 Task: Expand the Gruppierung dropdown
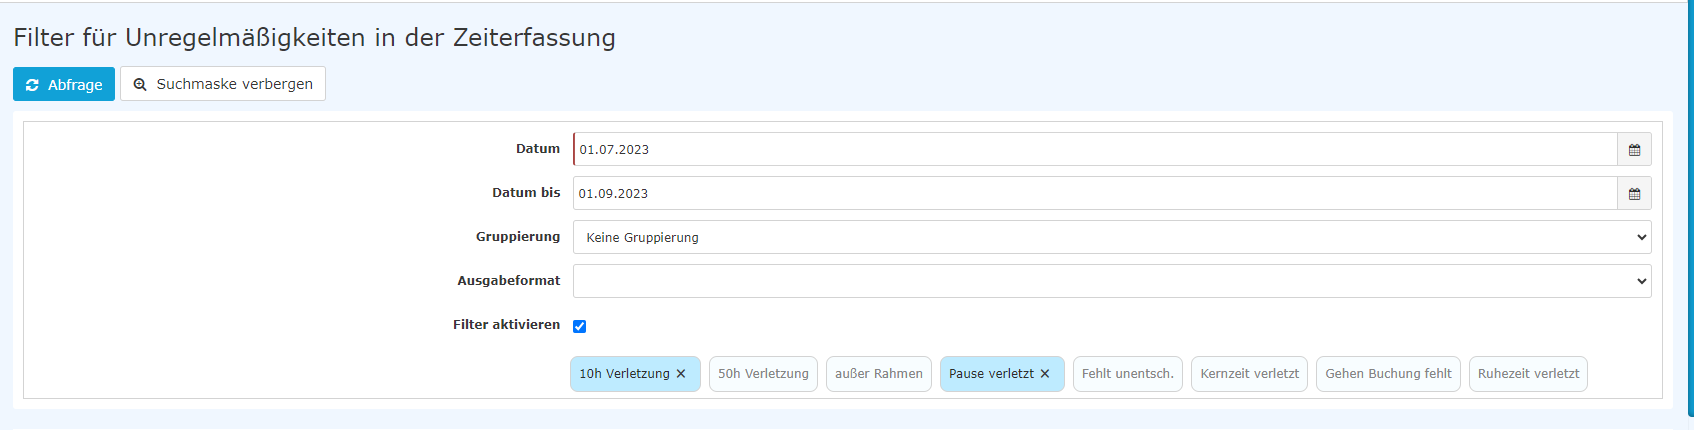point(1112,237)
